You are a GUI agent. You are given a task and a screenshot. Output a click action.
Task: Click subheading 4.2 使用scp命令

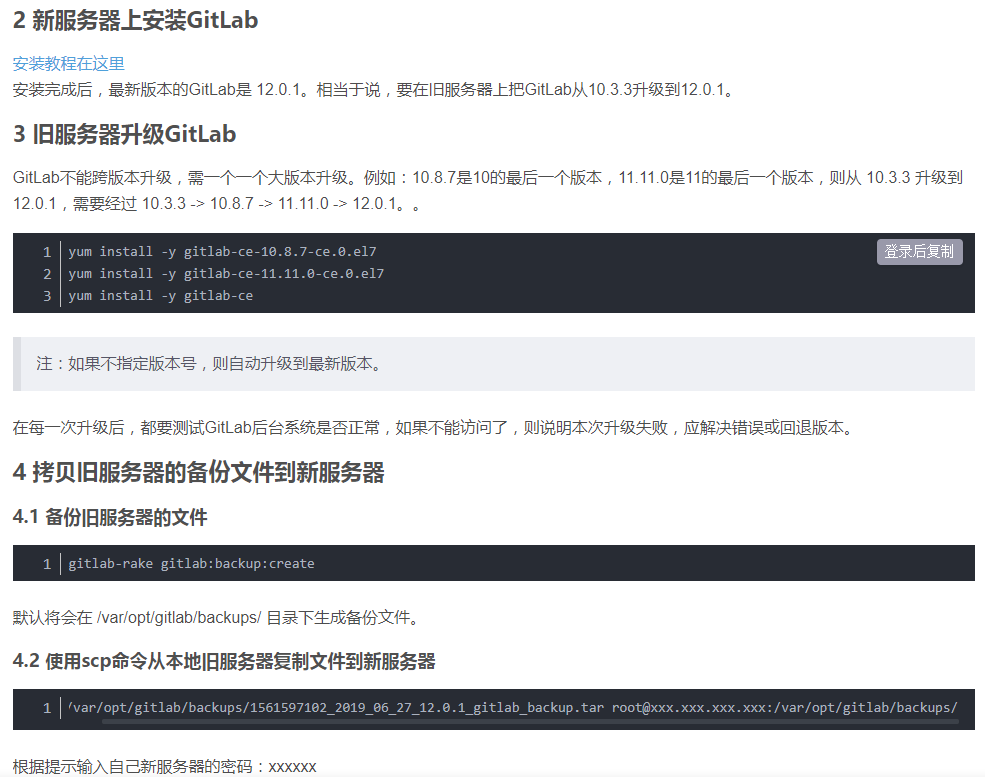point(224,660)
